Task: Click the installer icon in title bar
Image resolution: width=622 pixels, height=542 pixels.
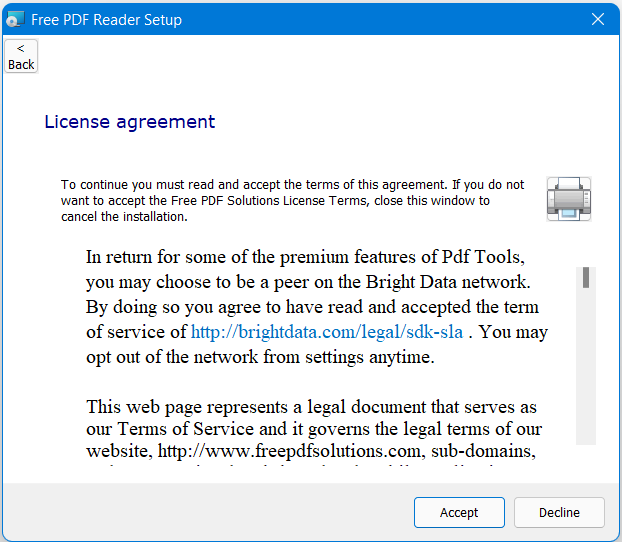Action: point(15,19)
